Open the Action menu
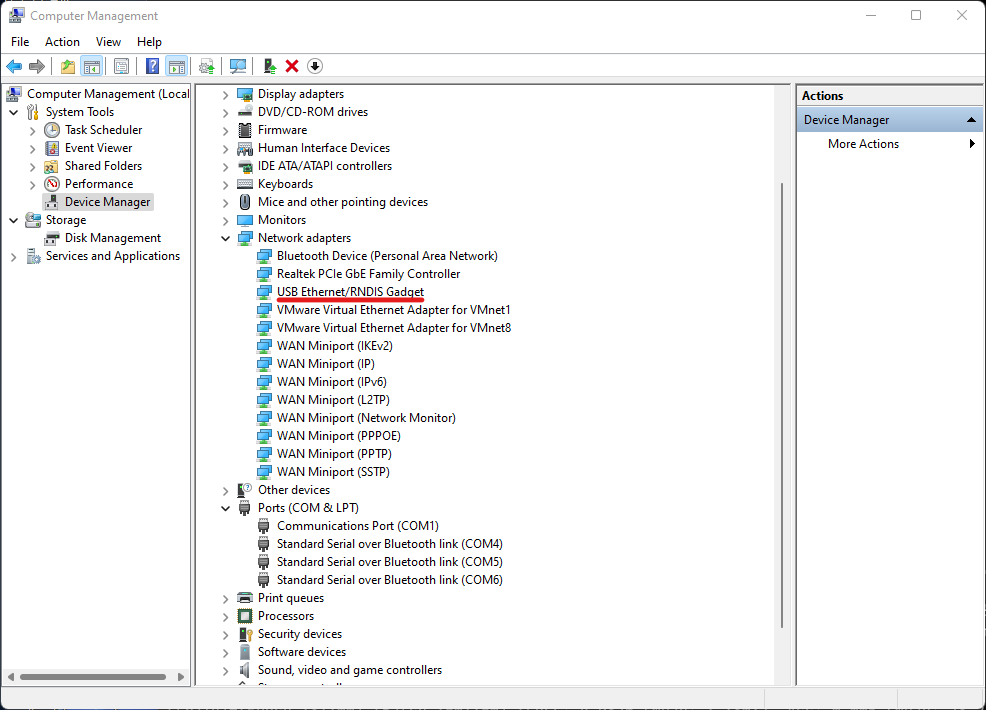This screenshot has width=986, height=710. (62, 42)
